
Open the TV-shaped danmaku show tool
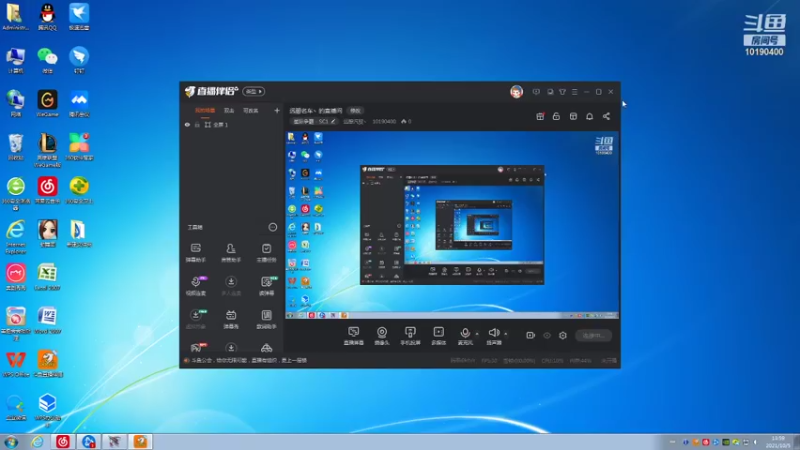click(x=231, y=319)
